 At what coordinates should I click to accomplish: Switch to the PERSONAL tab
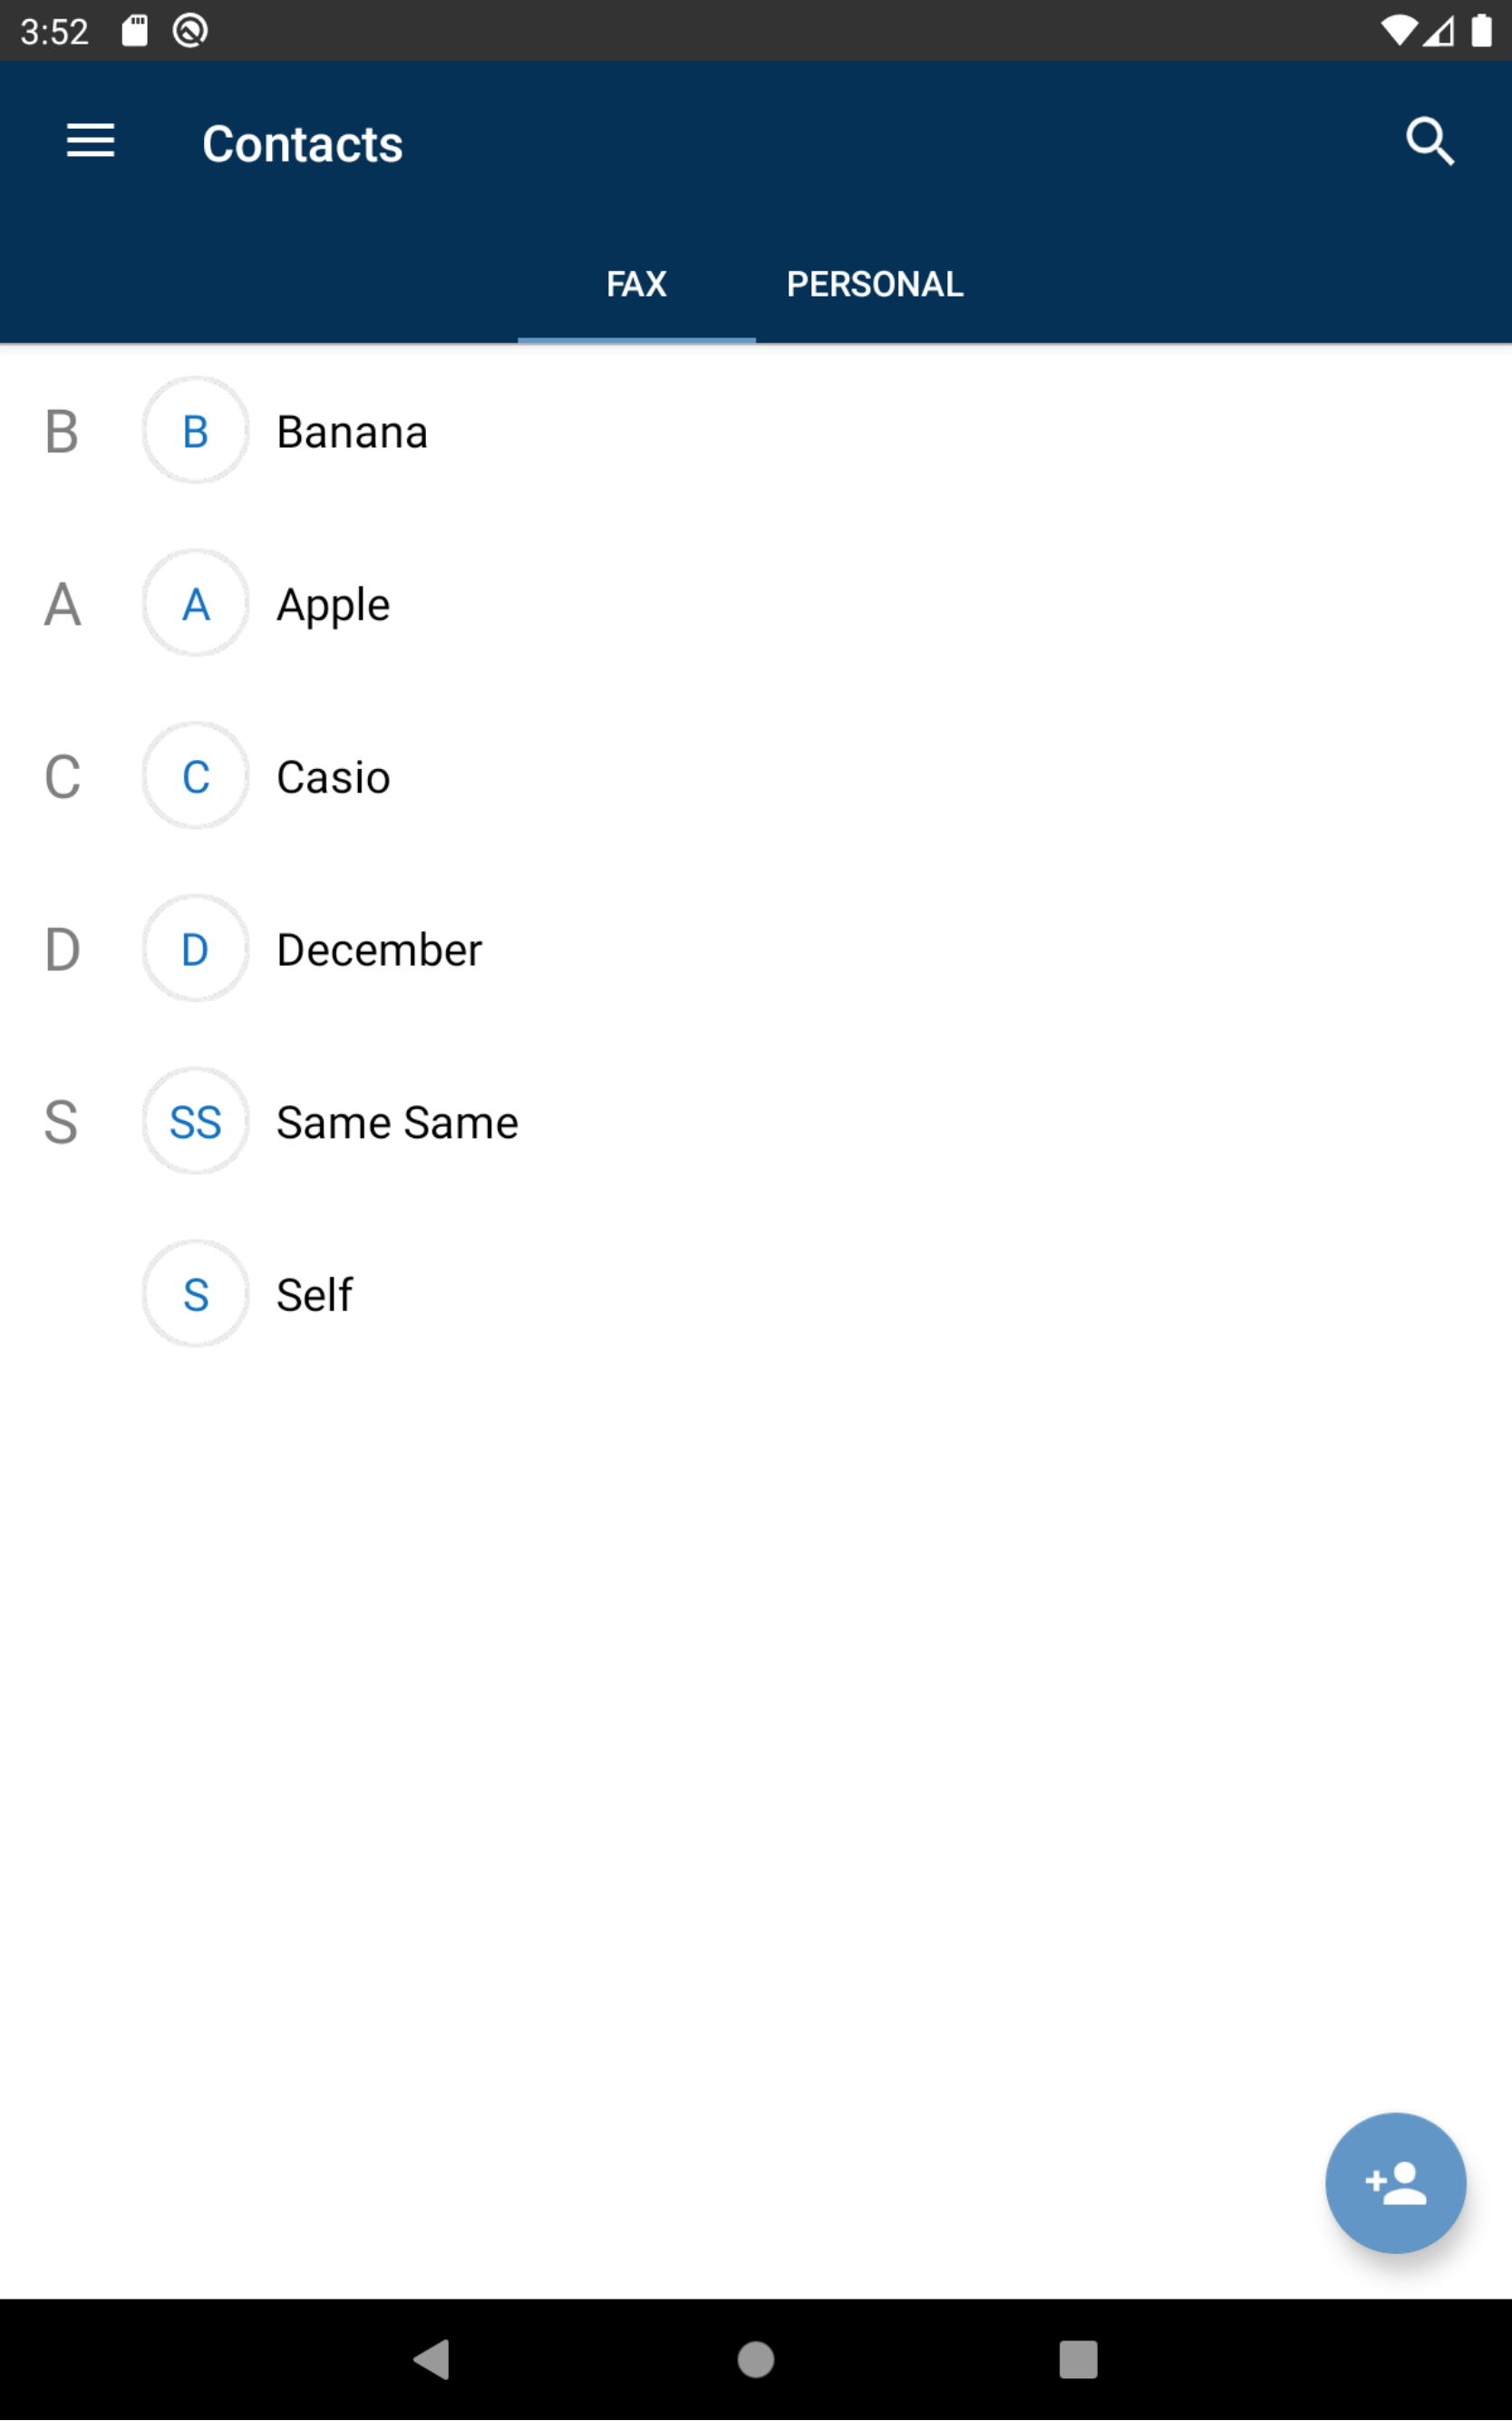(x=875, y=285)
